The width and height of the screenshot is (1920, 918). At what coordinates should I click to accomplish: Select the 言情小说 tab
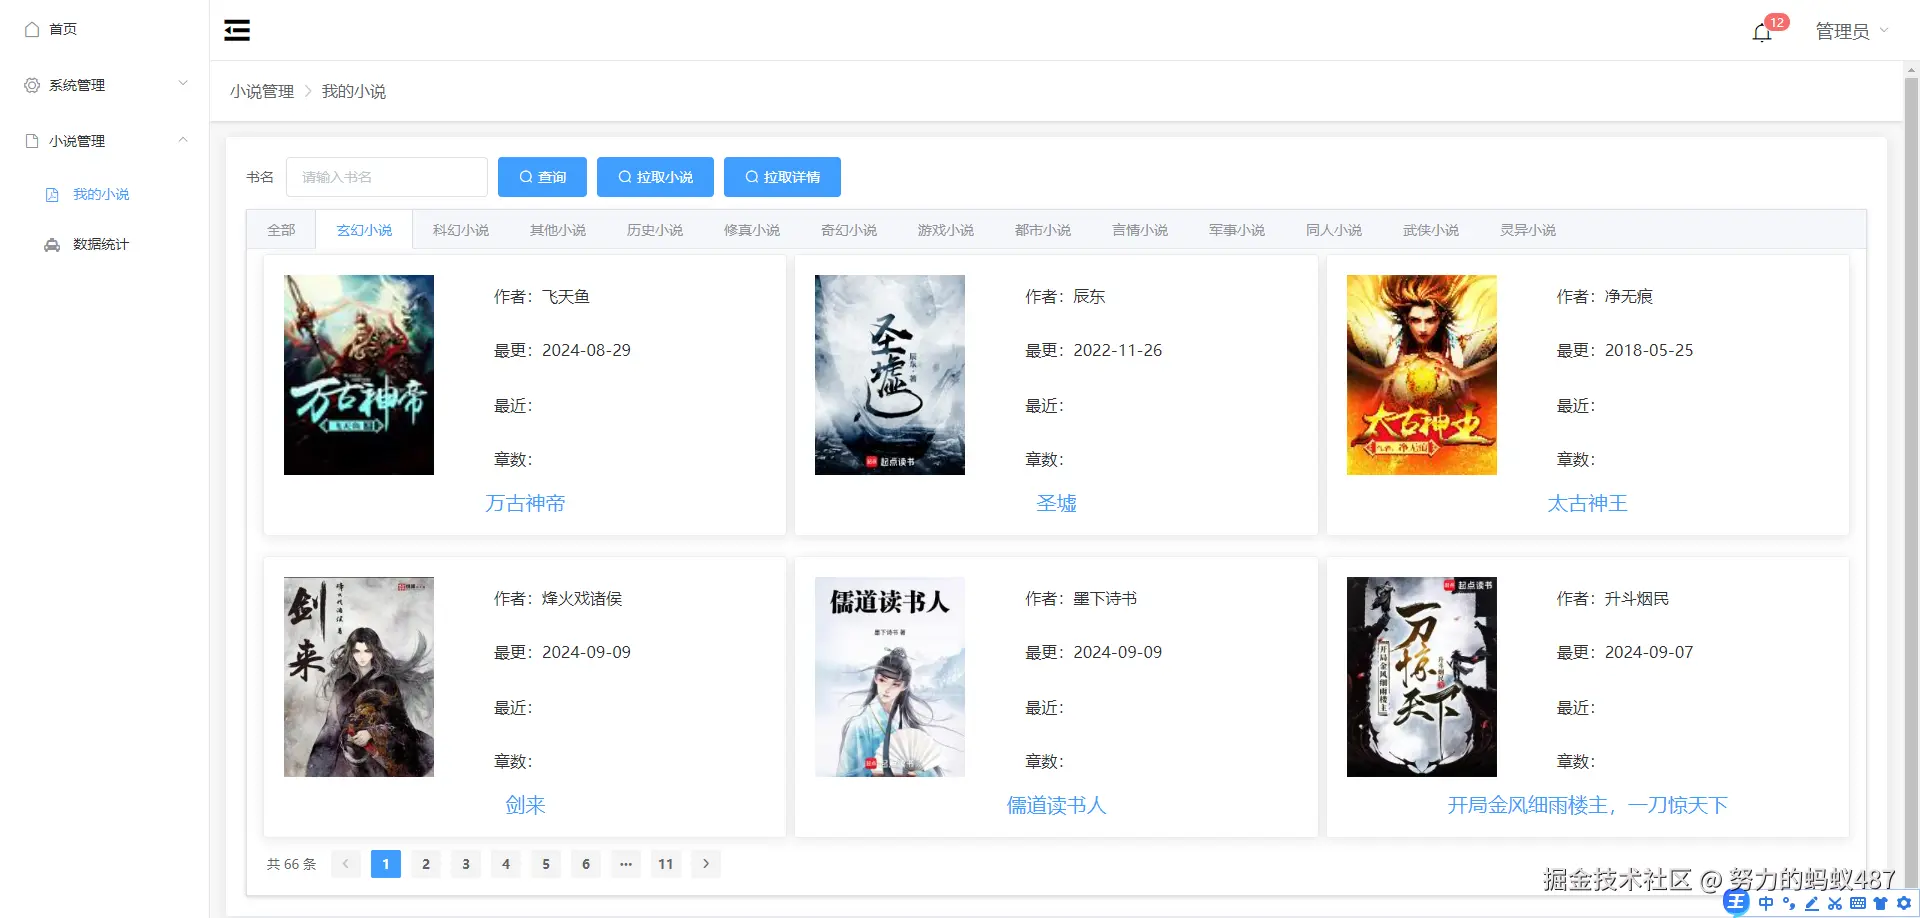(x=1140, y=230)
